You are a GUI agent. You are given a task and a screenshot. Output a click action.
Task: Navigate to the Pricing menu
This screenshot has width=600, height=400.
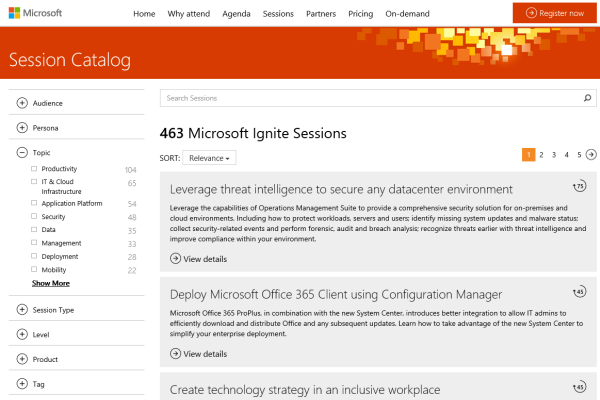tap(359, 14)
